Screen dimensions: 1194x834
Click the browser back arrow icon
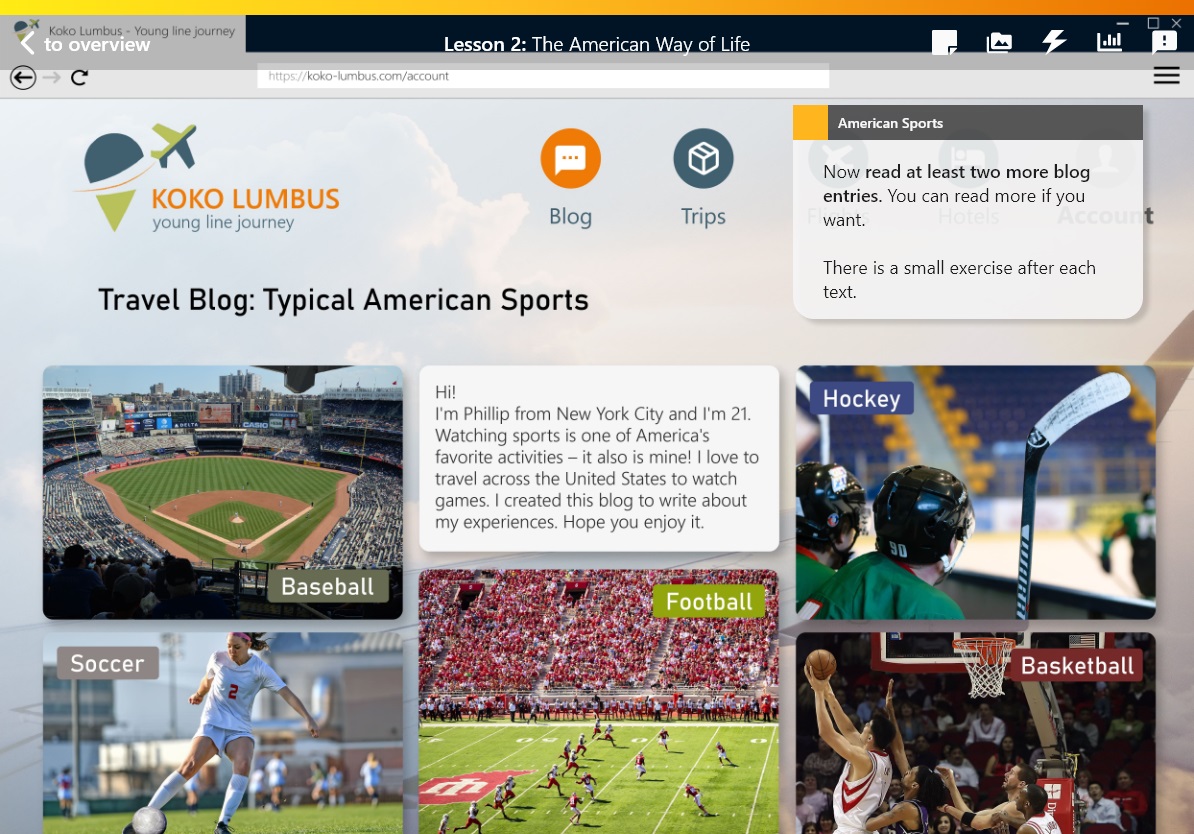click(x=23, y=77)
